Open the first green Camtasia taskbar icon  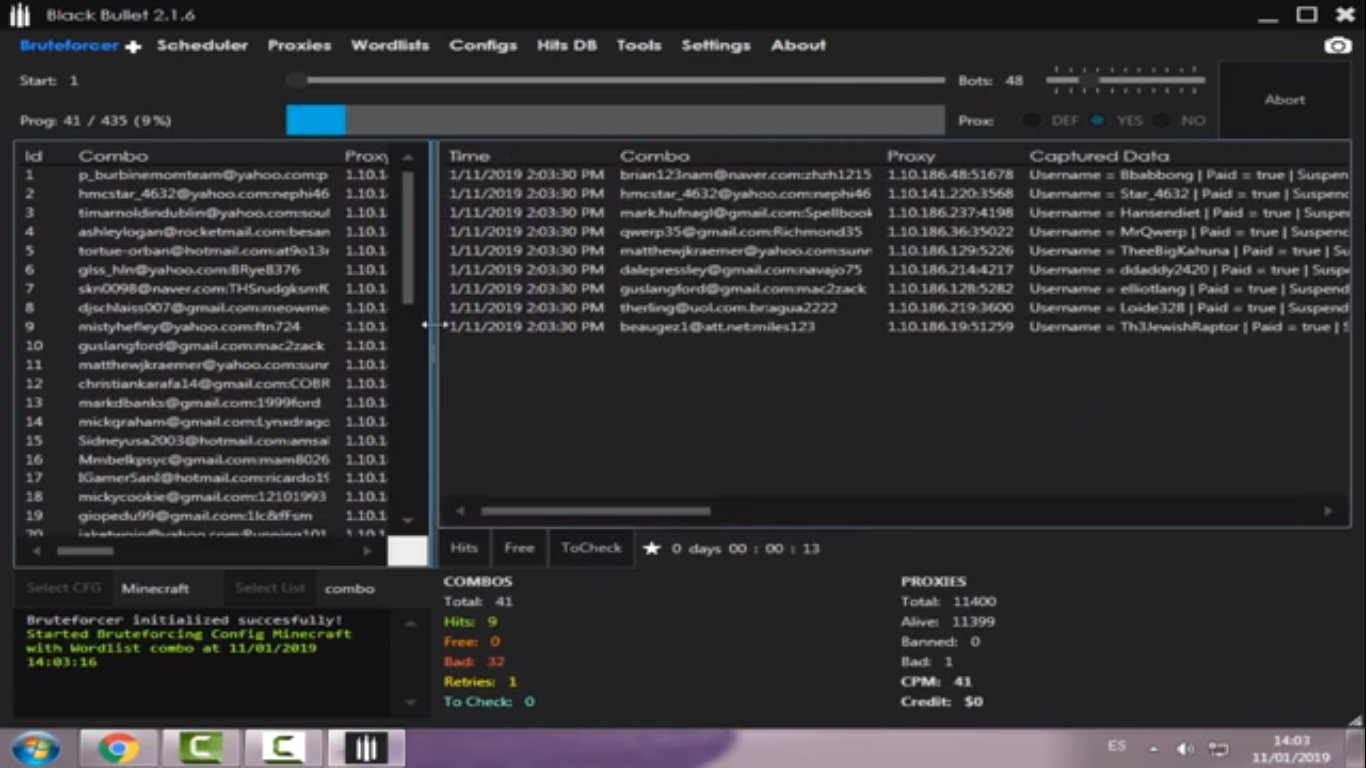click(x=200, y=748)
